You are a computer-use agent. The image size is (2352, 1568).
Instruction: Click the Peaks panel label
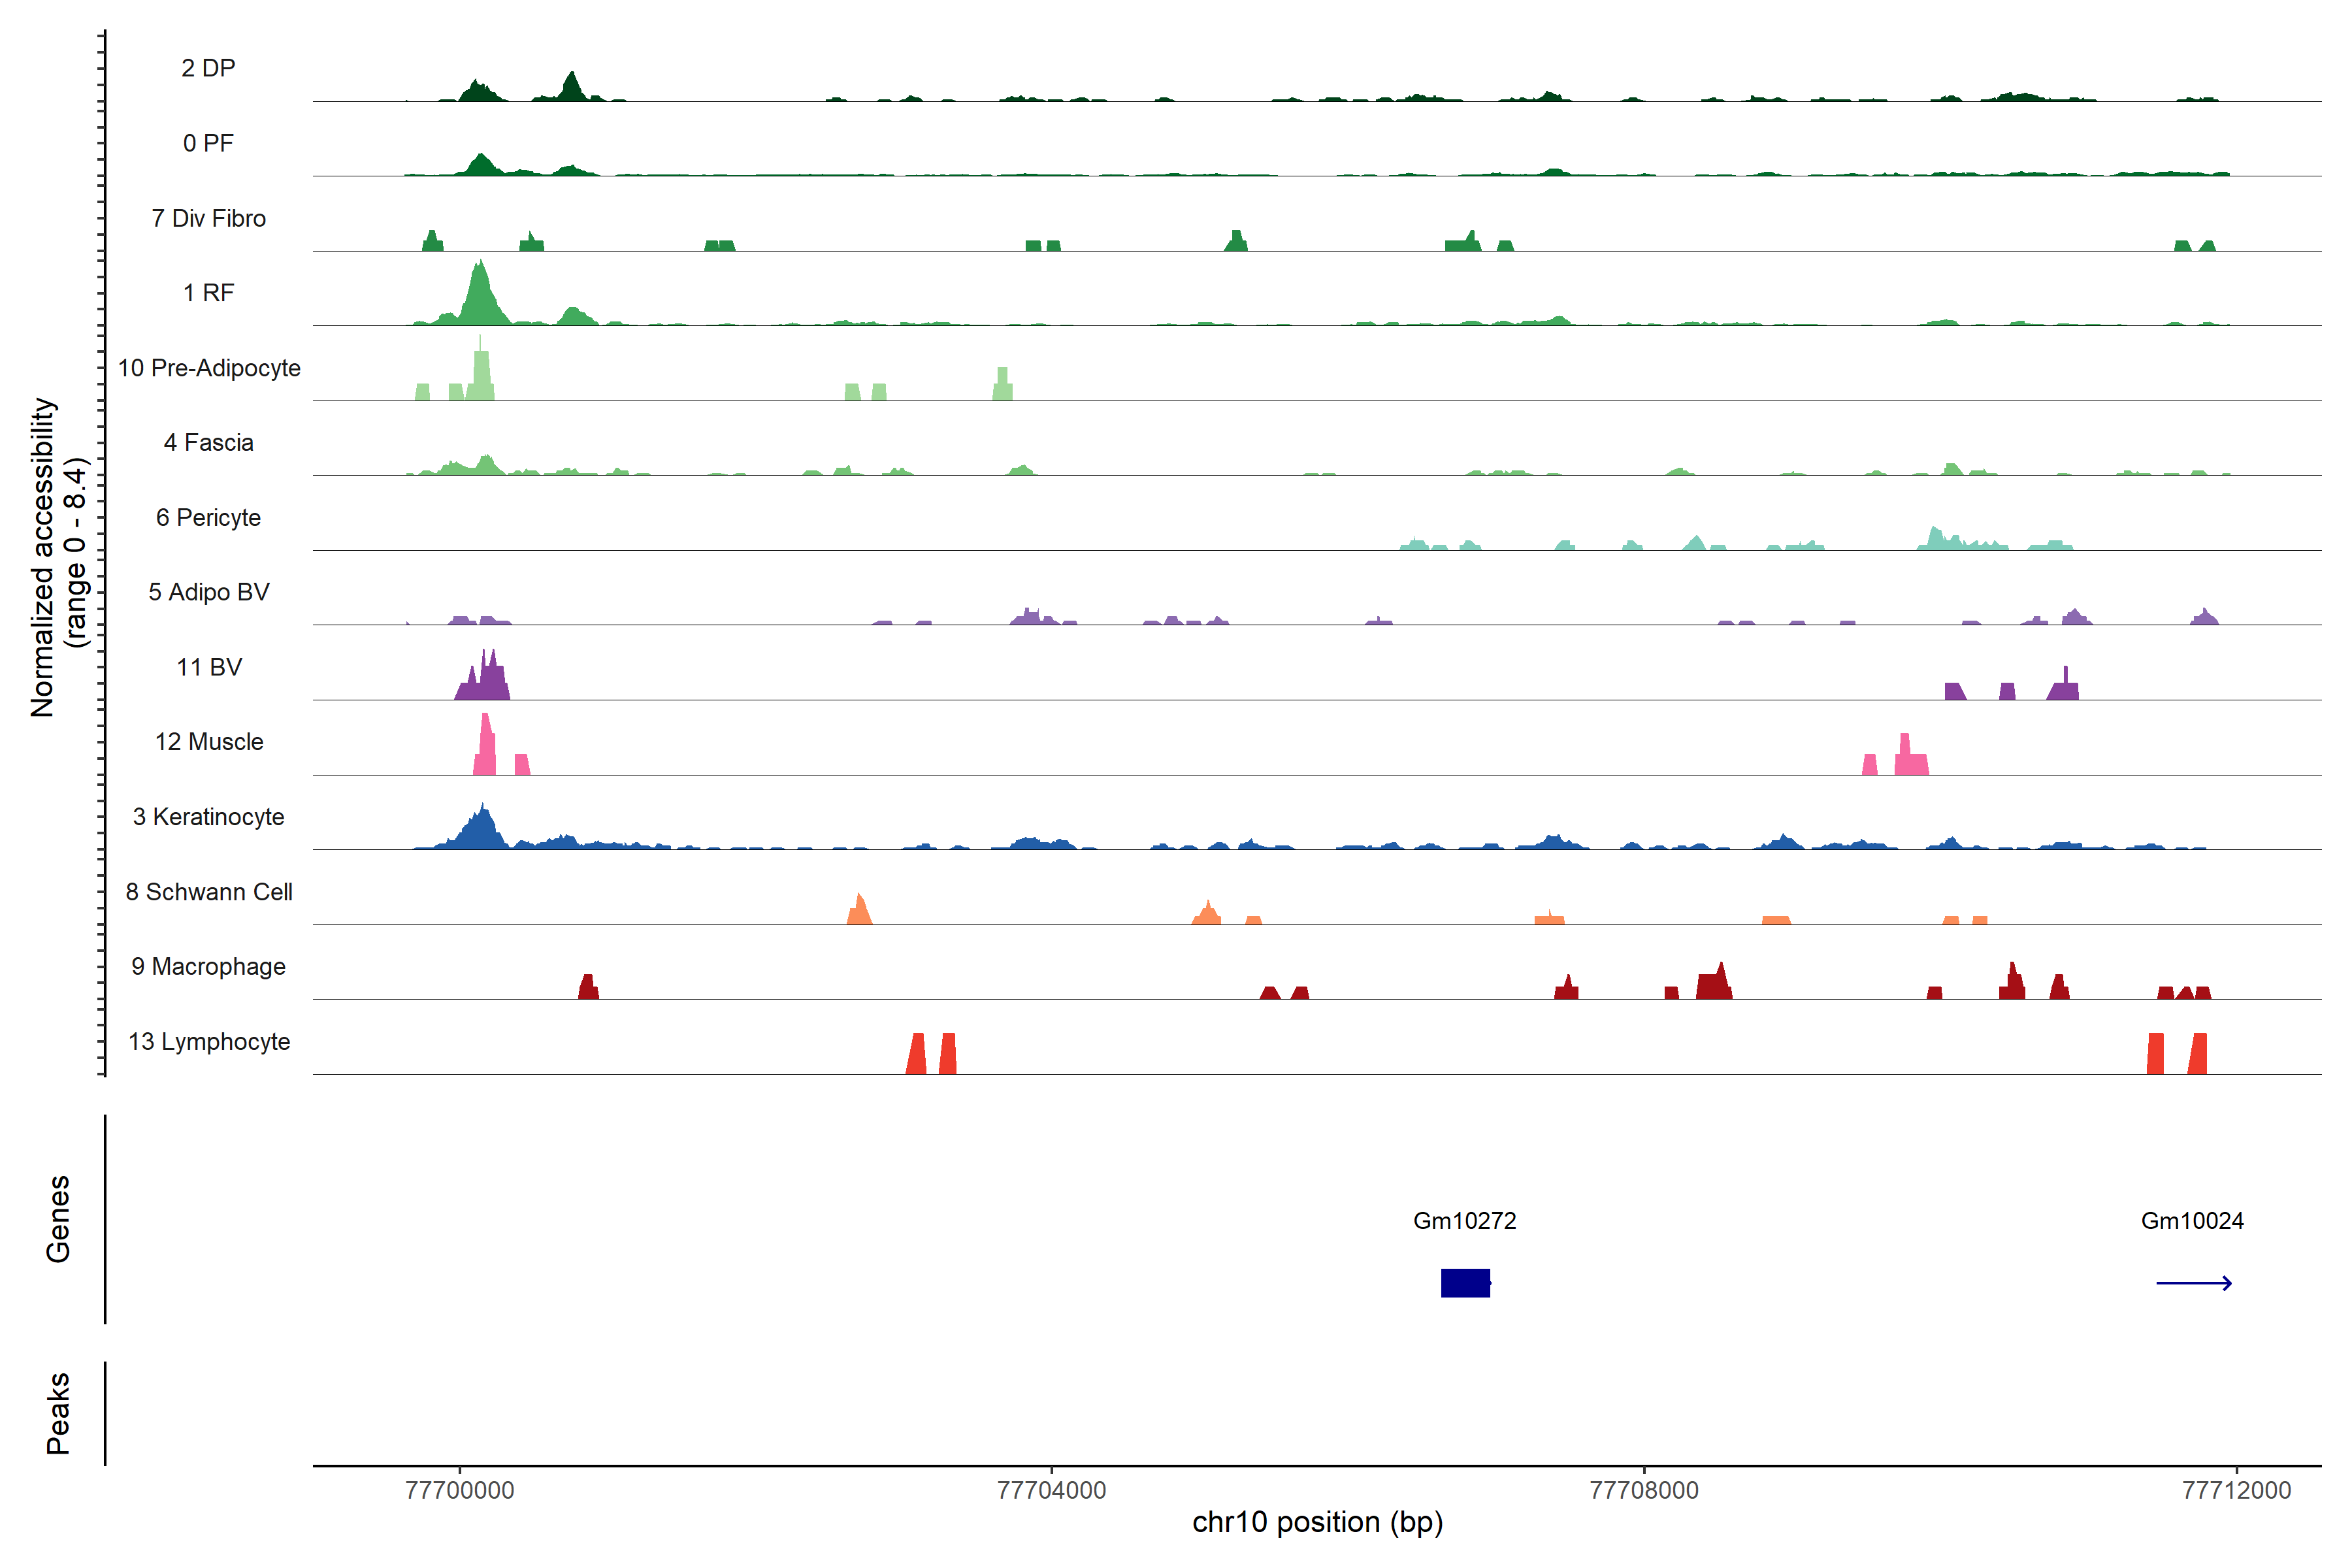click(x=58, y=1413)
